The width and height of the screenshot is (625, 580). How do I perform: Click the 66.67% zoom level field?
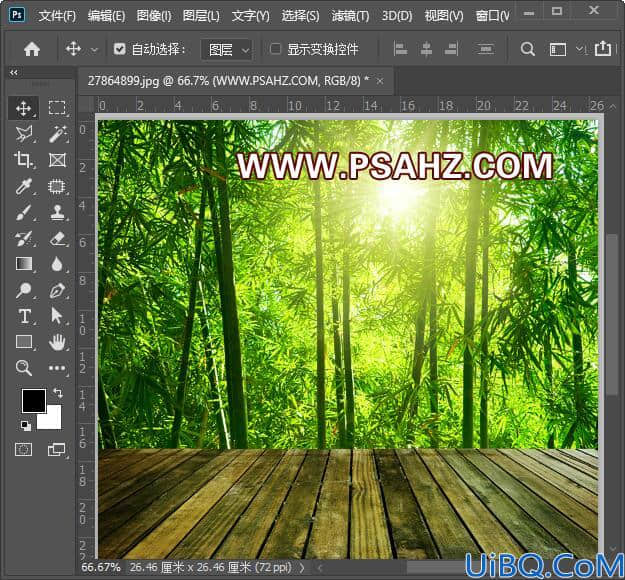(101, 567)
